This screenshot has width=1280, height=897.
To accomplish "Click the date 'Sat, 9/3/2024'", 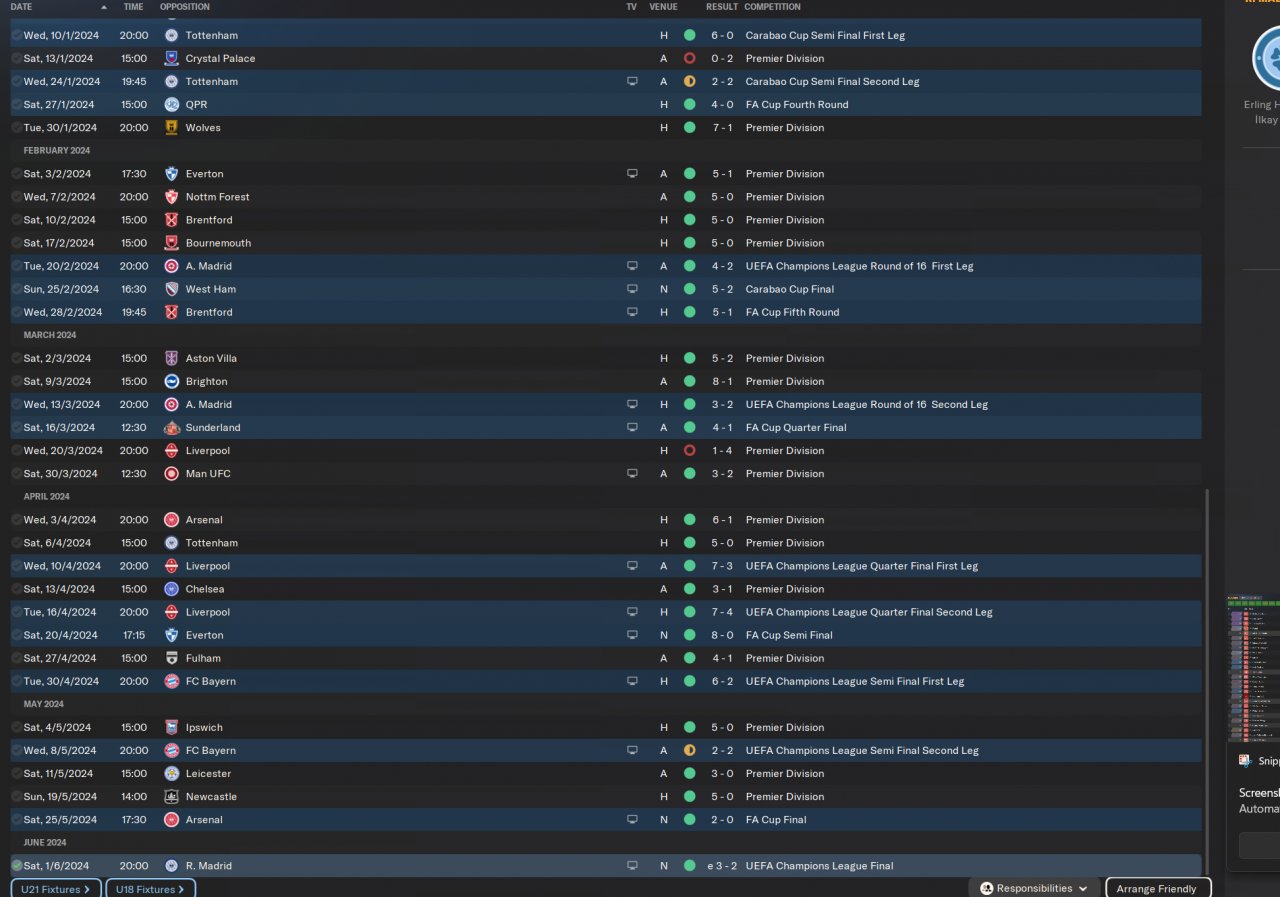I will [57, 381].
